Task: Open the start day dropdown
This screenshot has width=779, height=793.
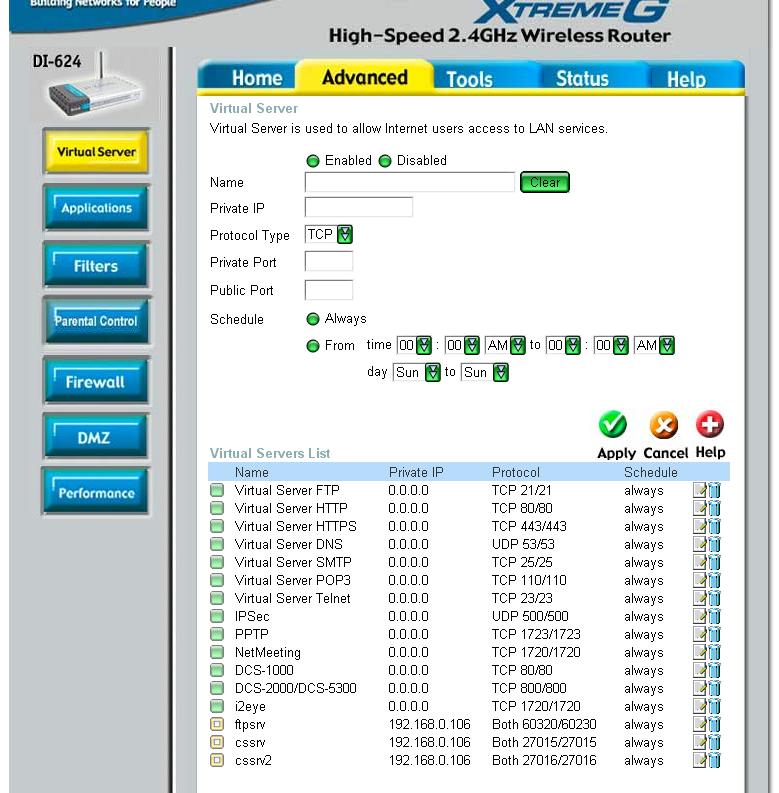Action: [417, 373]
